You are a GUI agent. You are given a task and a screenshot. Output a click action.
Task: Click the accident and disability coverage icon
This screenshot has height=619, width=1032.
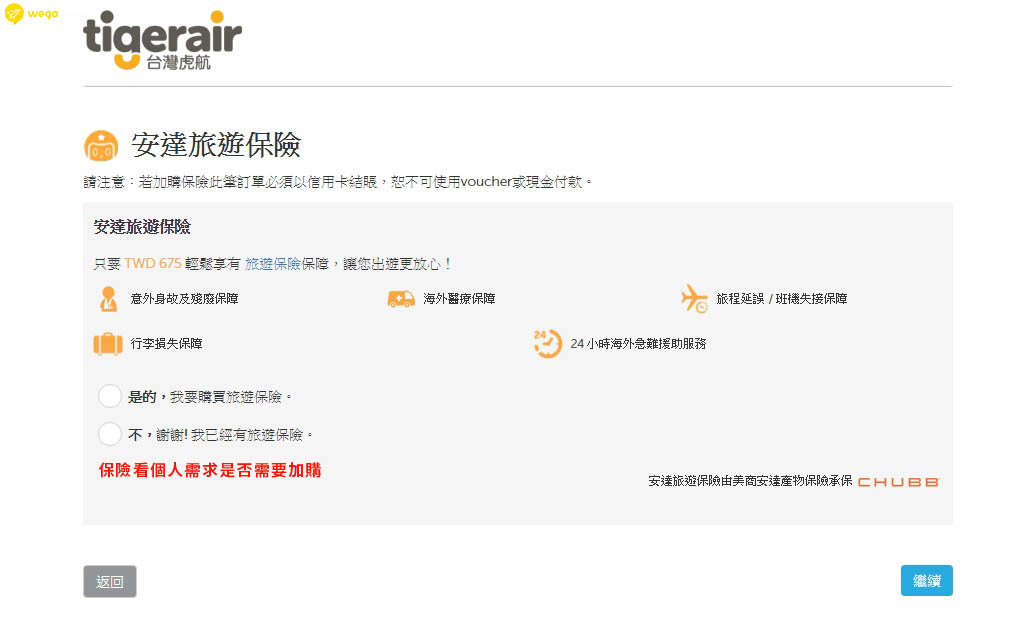click(x=109, y=299)
